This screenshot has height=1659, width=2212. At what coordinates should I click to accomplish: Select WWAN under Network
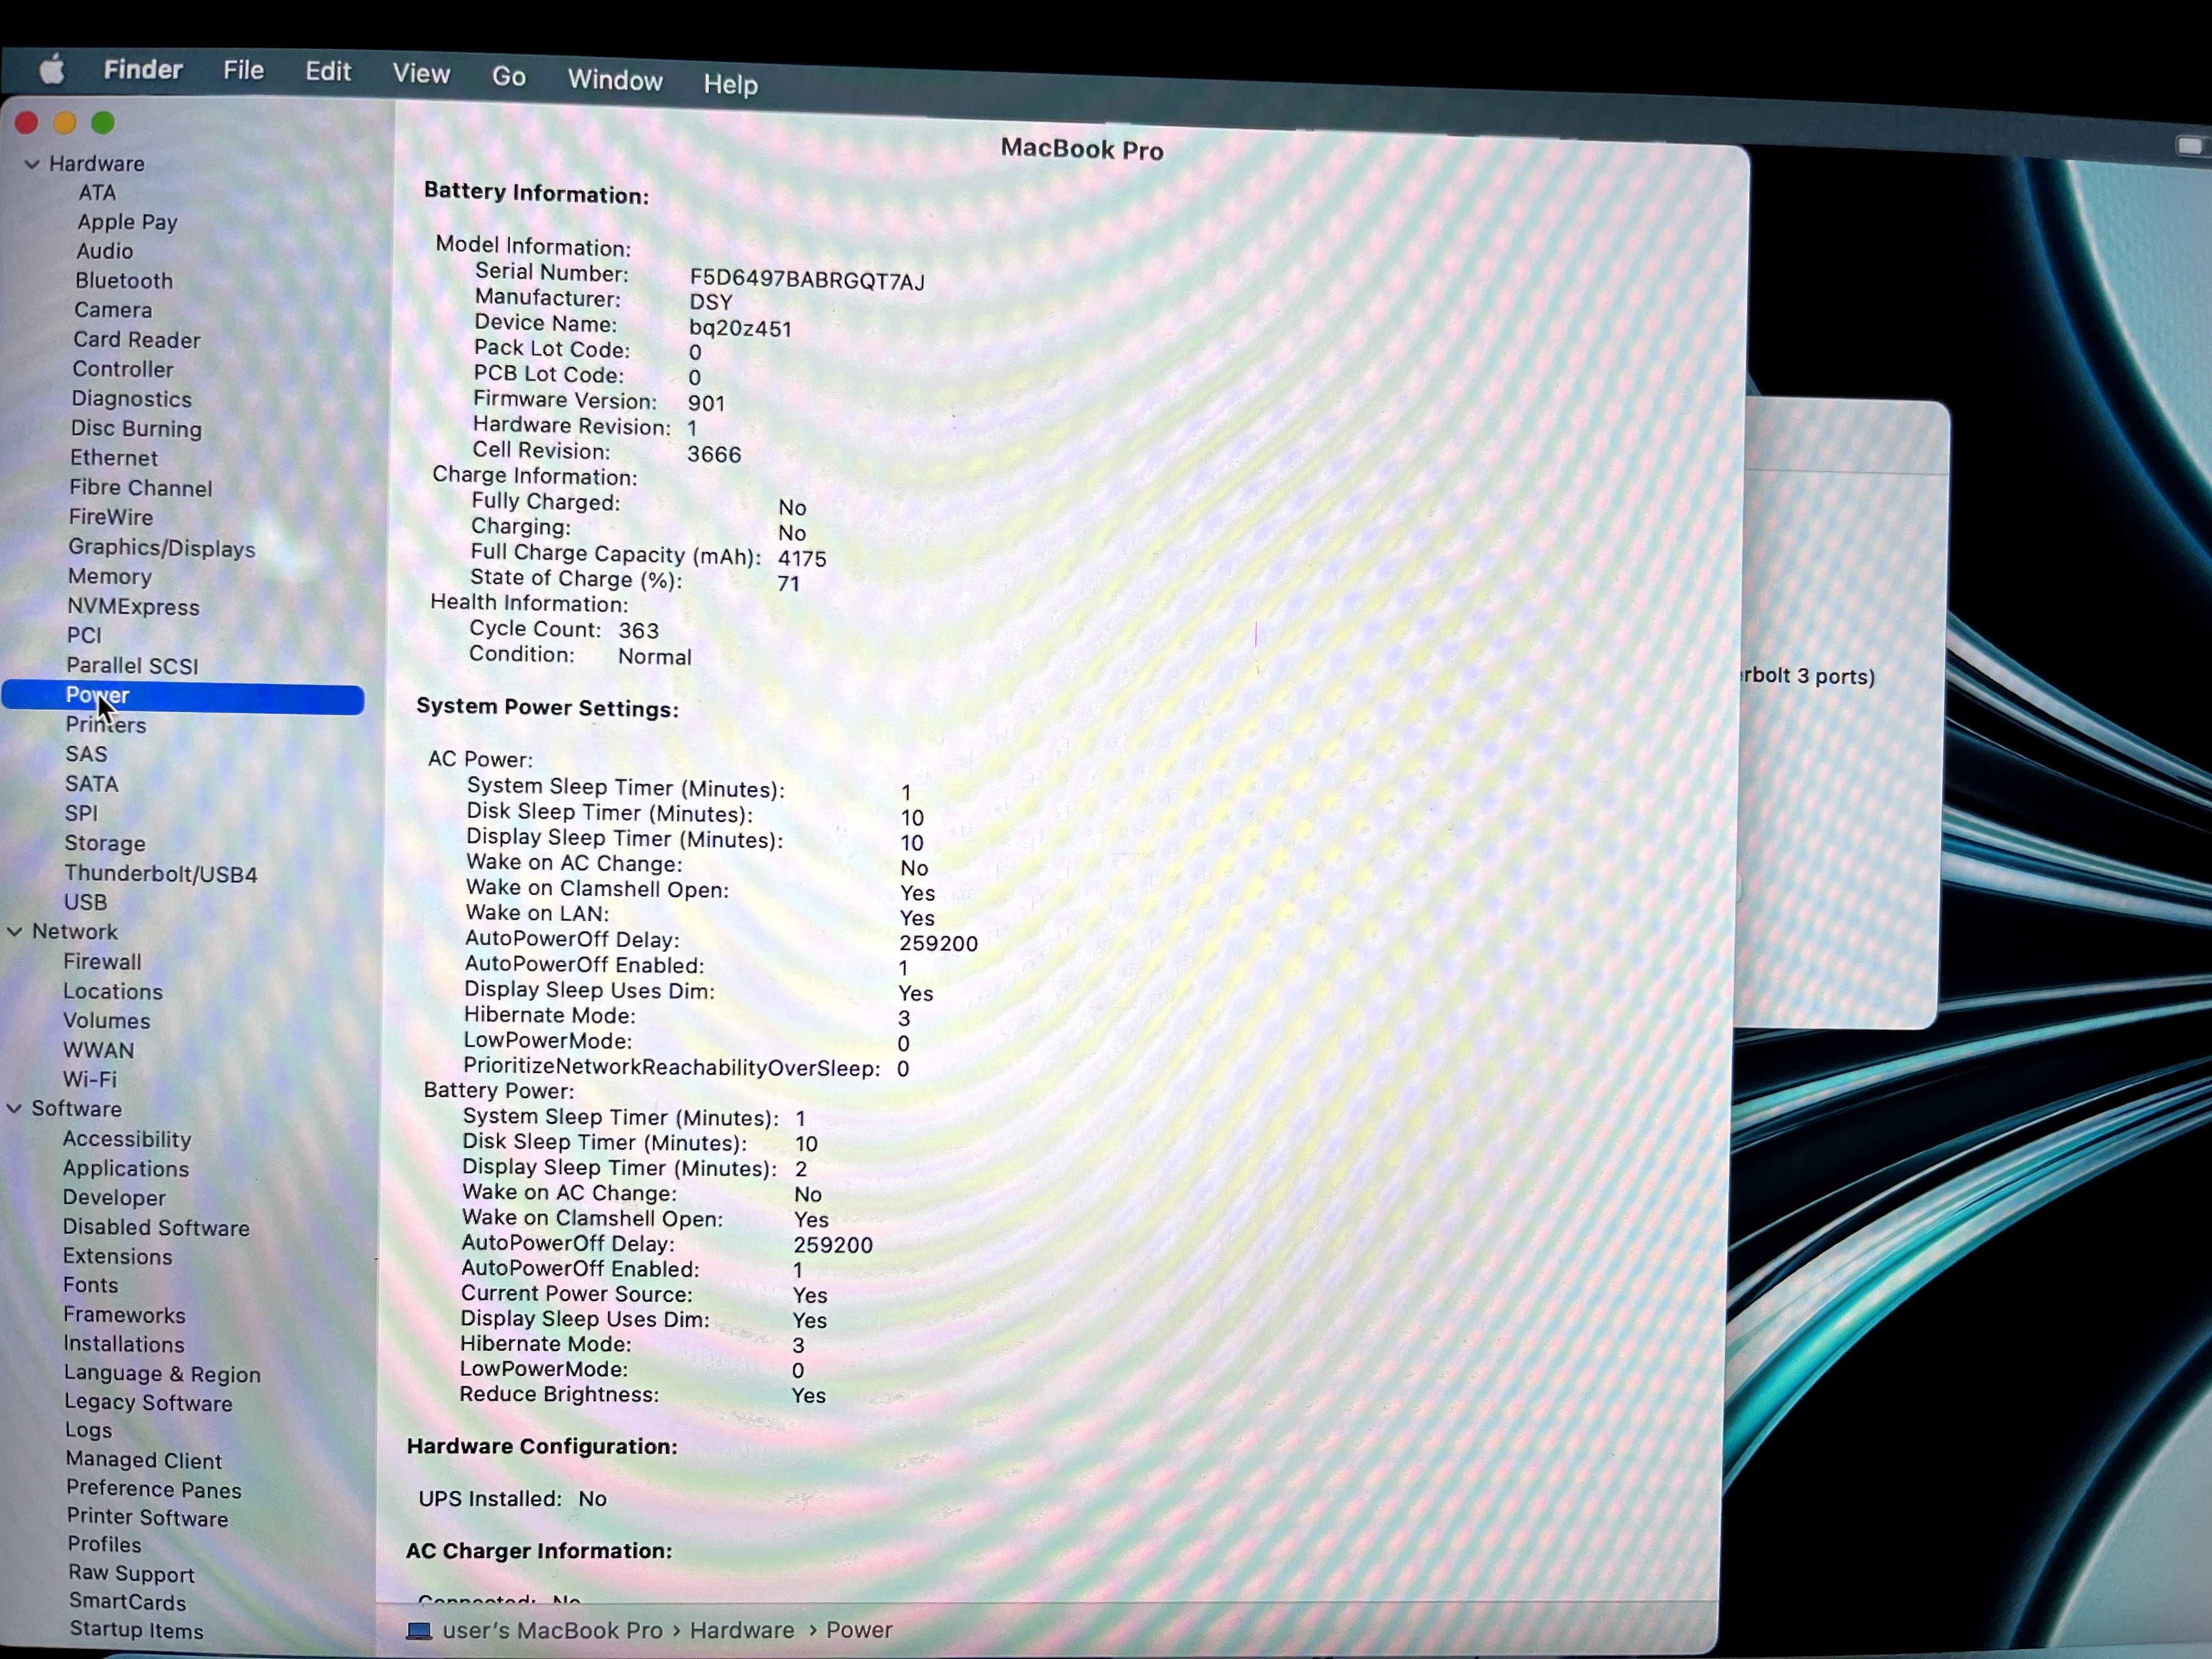coord(98,1051)
